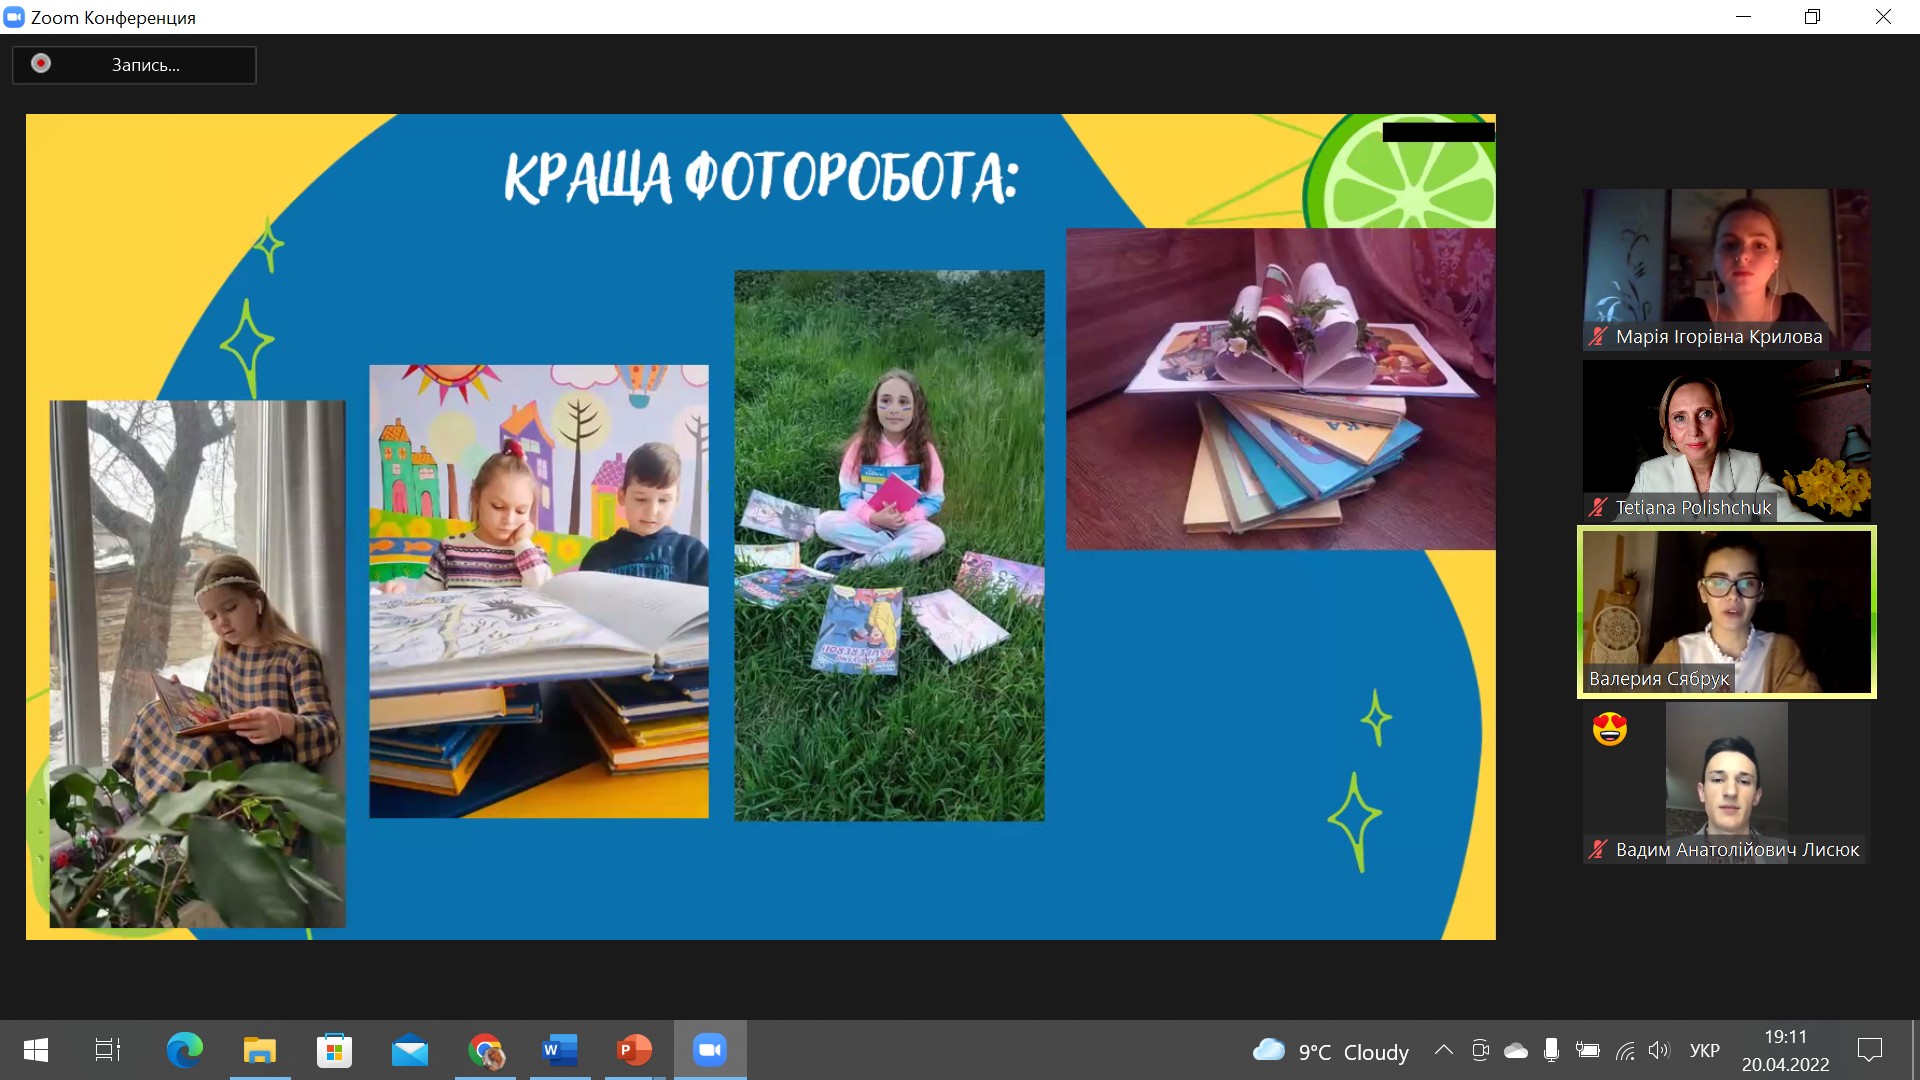The width and height of the screenshot is (1920, 1080).
Task: Open PowerPoint from the taskbar
Action: [634, 1050]
